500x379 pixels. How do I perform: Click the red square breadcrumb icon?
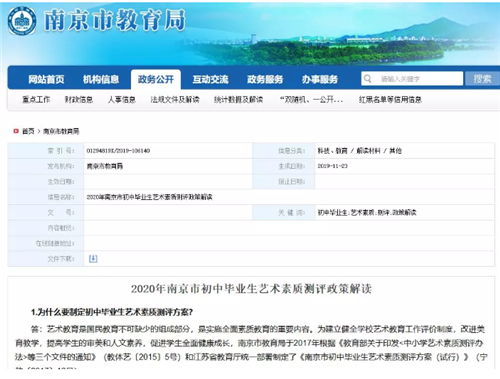tap(16, 131)
